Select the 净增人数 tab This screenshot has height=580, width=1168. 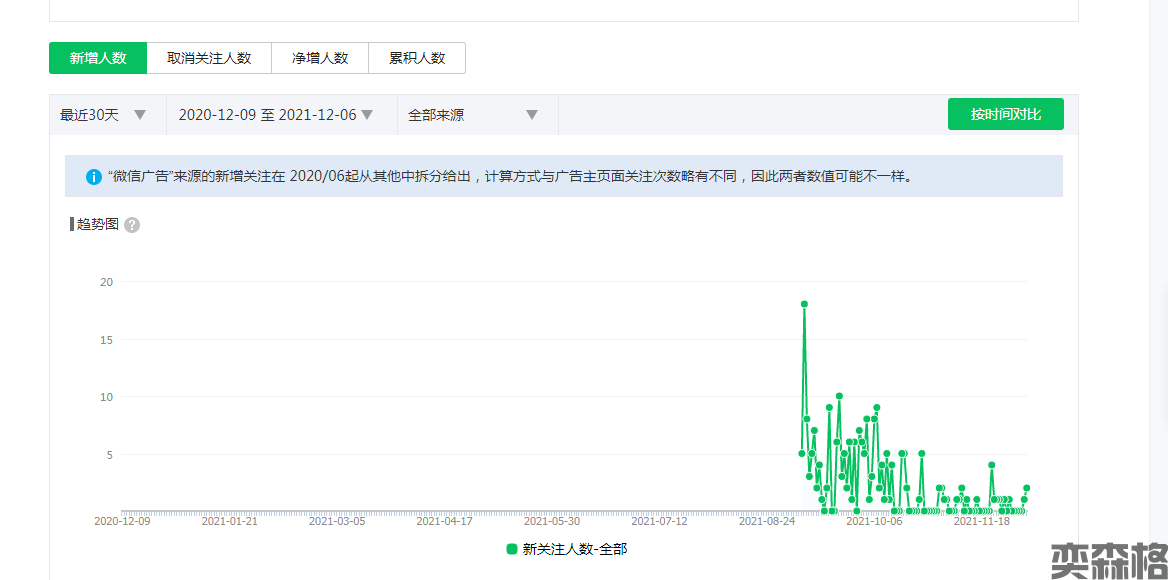(320, 58)
